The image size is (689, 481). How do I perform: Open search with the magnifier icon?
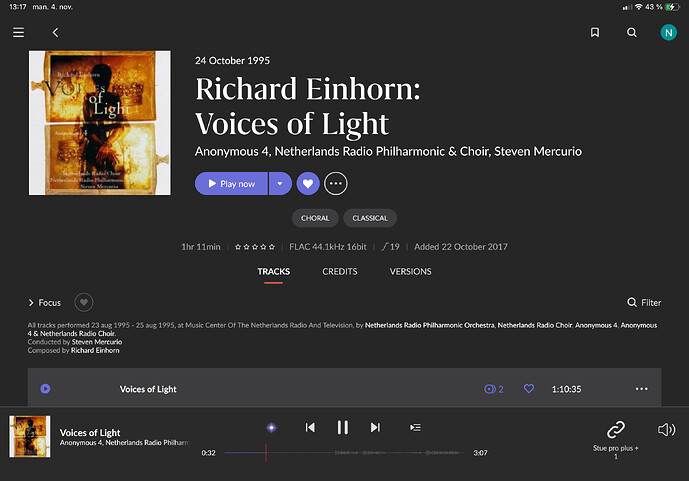pos(632,32)
